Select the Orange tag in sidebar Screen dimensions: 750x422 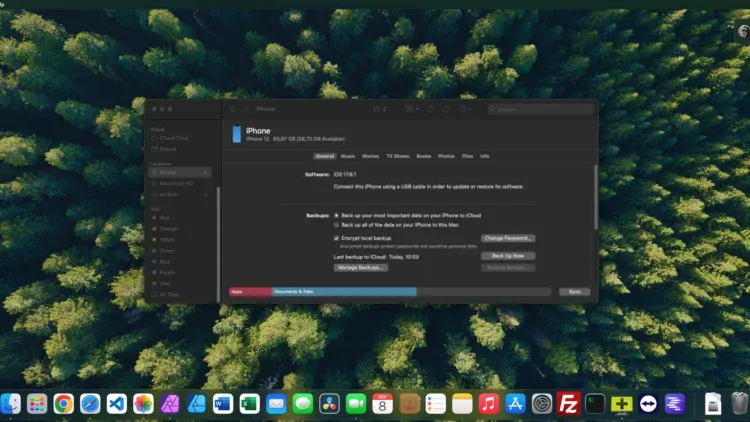(x=168, y=229)
